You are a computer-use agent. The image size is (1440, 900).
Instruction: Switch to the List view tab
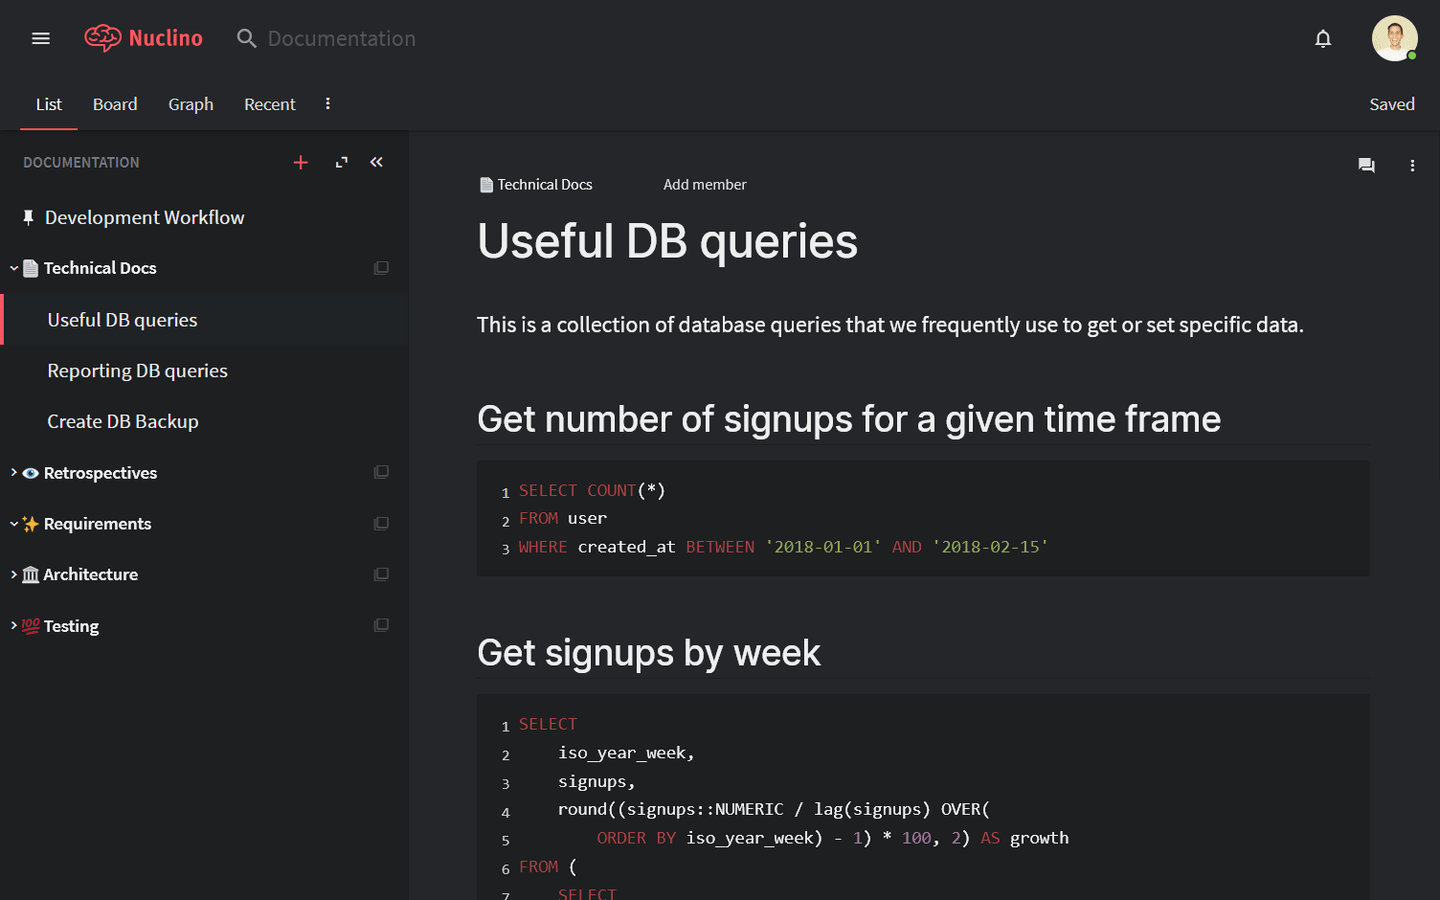point(48,104)
